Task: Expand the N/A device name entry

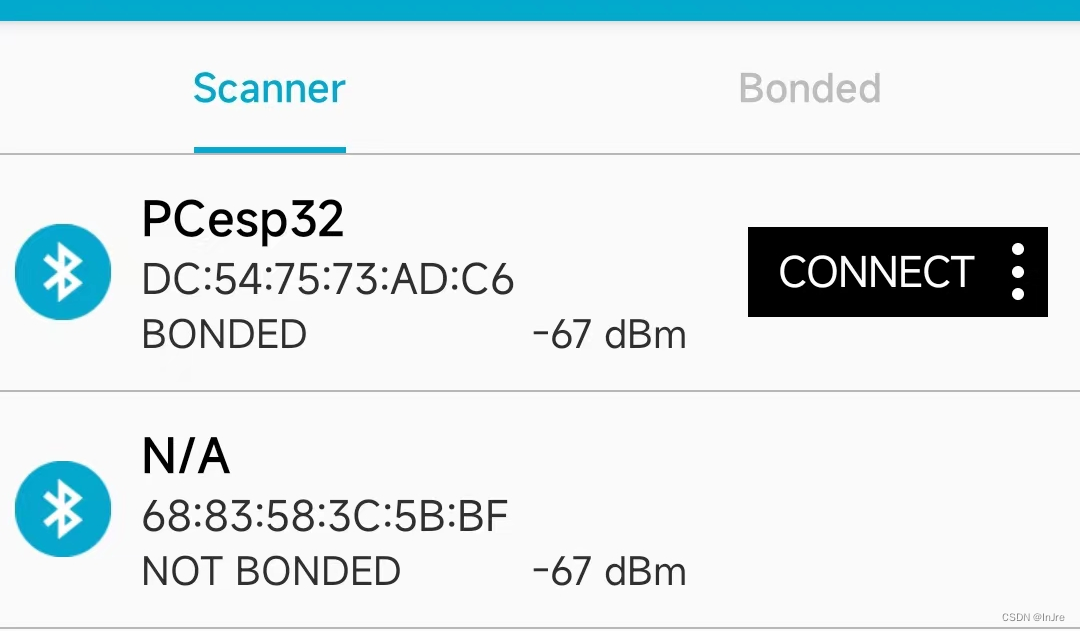Action: tap(186, 456)
